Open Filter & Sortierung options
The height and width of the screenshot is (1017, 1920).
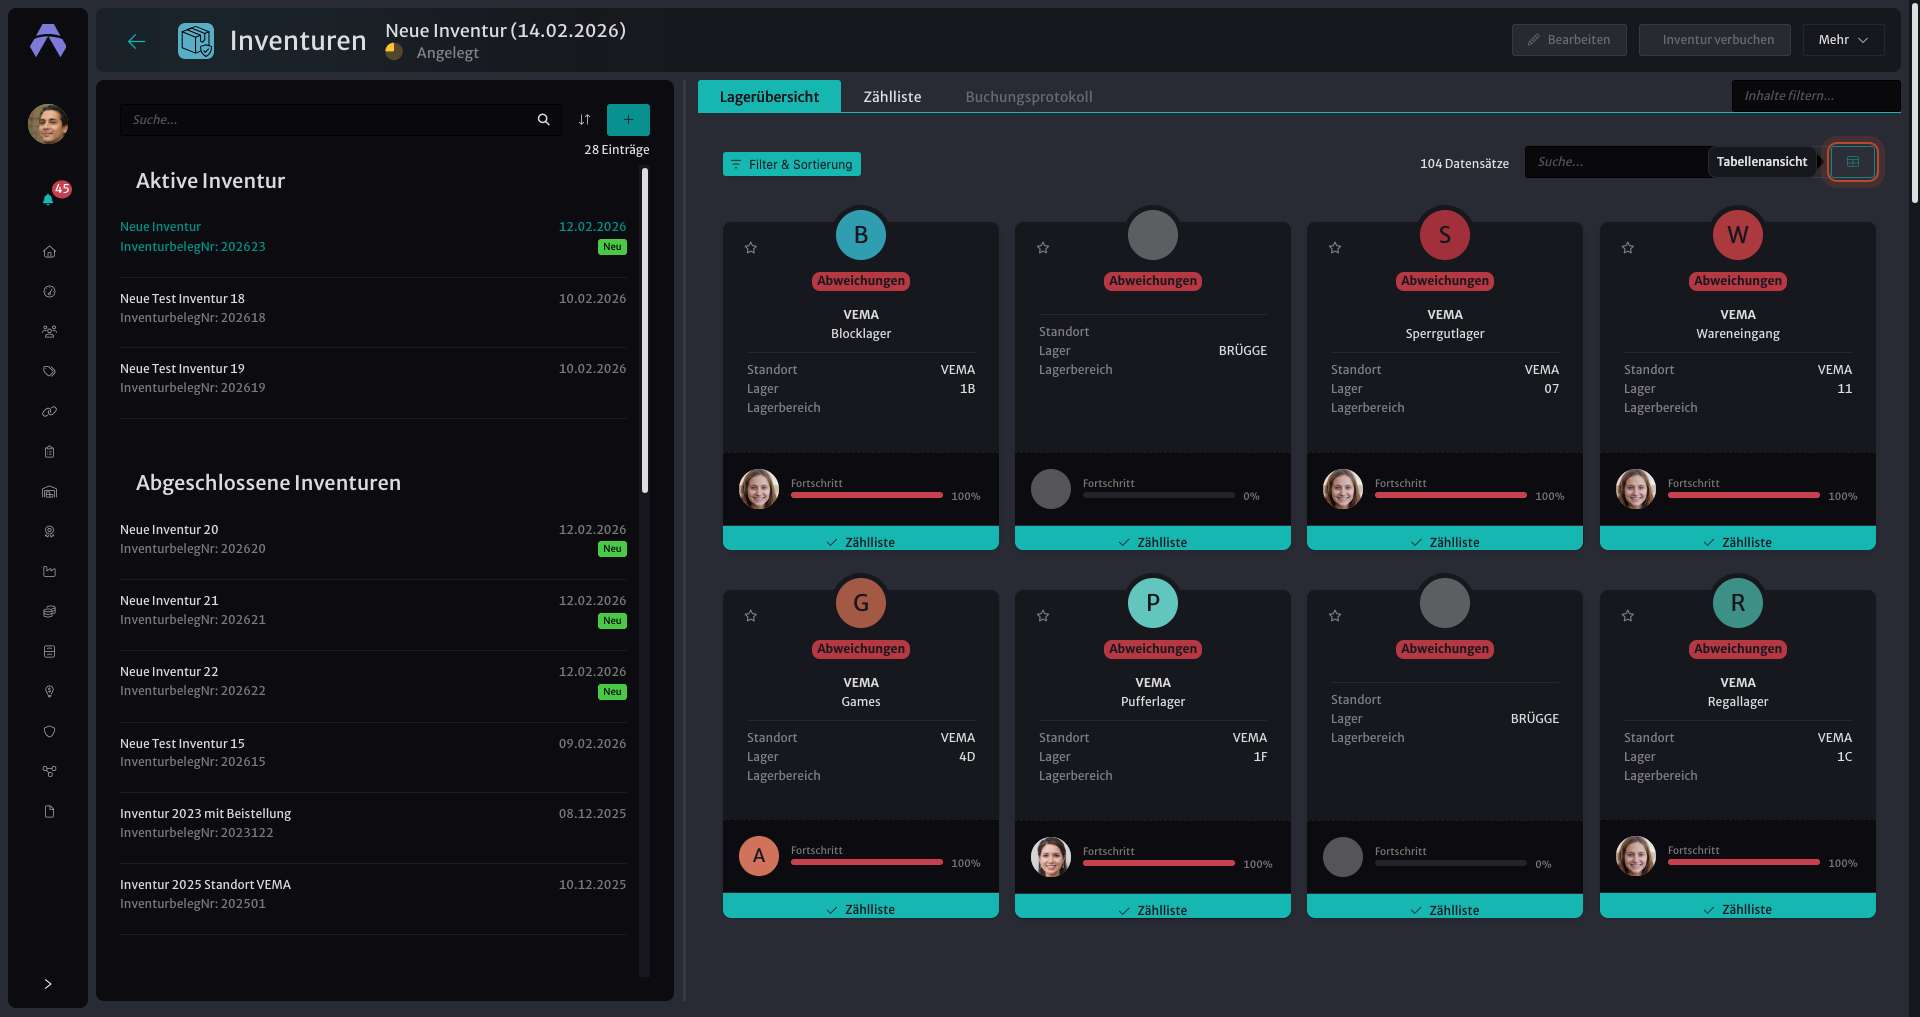[x=792, y=164]
